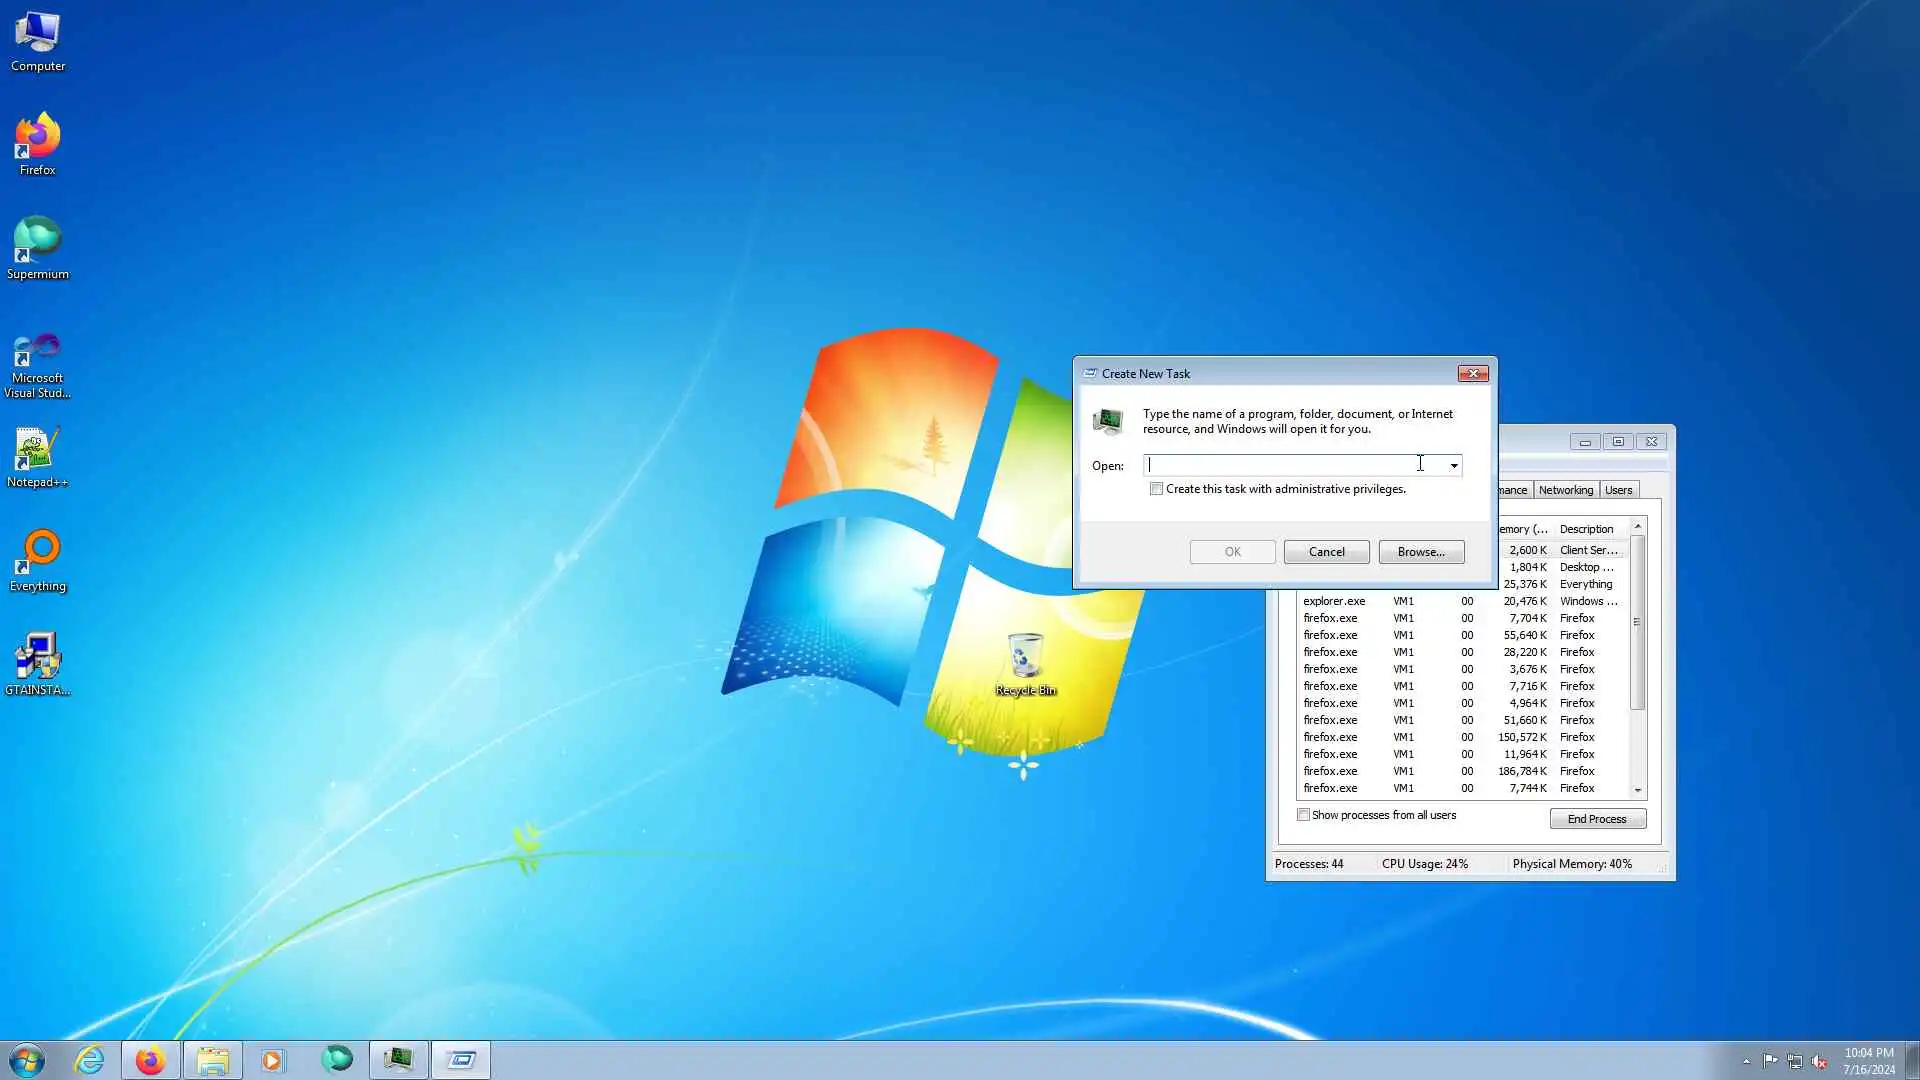Check Show processes from all users

point(1303,815)
